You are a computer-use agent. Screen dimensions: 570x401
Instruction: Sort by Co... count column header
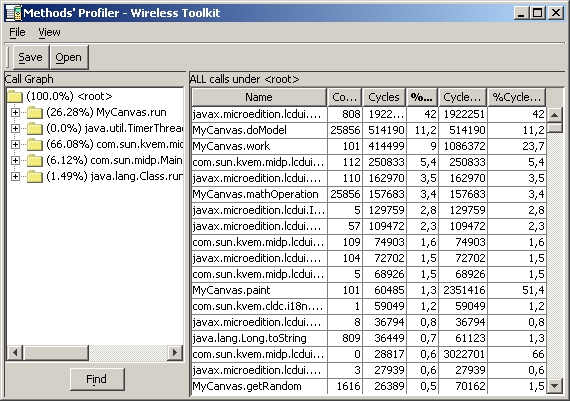point(344,97)
